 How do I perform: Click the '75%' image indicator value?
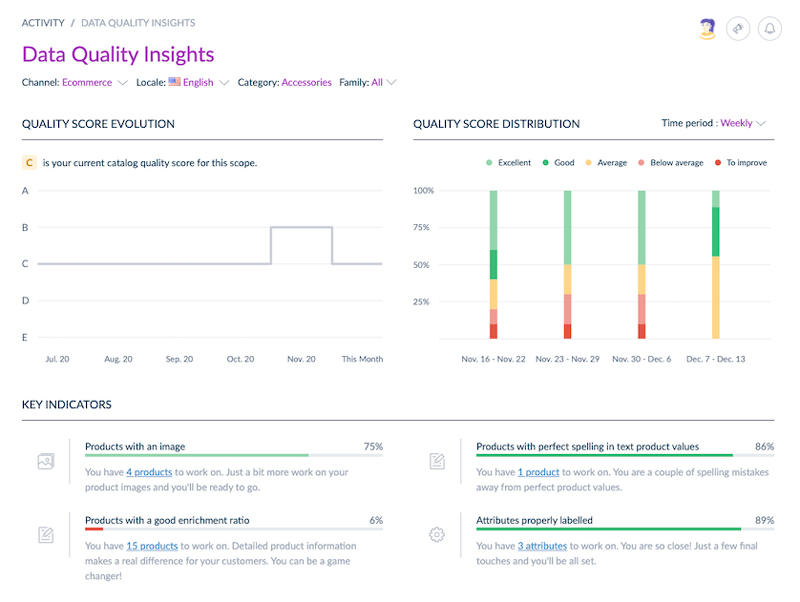pyautogui.click(x=373, y=446)
